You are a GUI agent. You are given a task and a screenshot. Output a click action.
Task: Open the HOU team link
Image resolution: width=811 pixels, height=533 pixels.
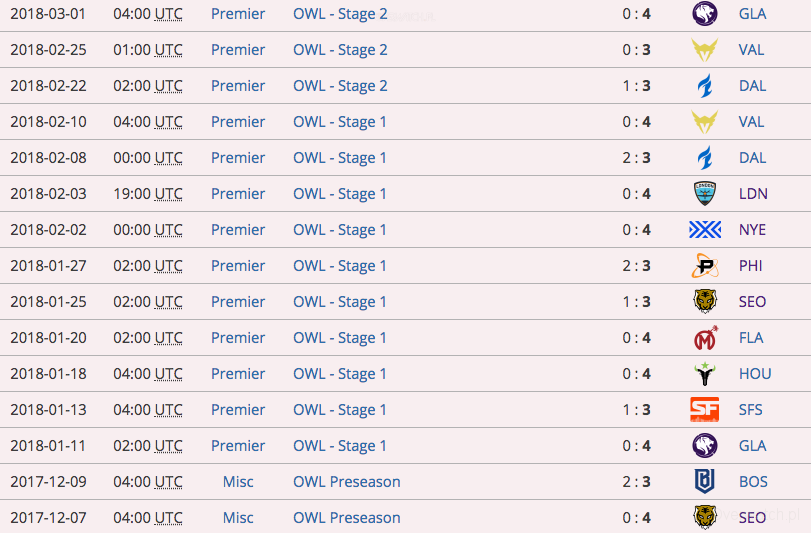pyautogui.click(x=755, y=374)
